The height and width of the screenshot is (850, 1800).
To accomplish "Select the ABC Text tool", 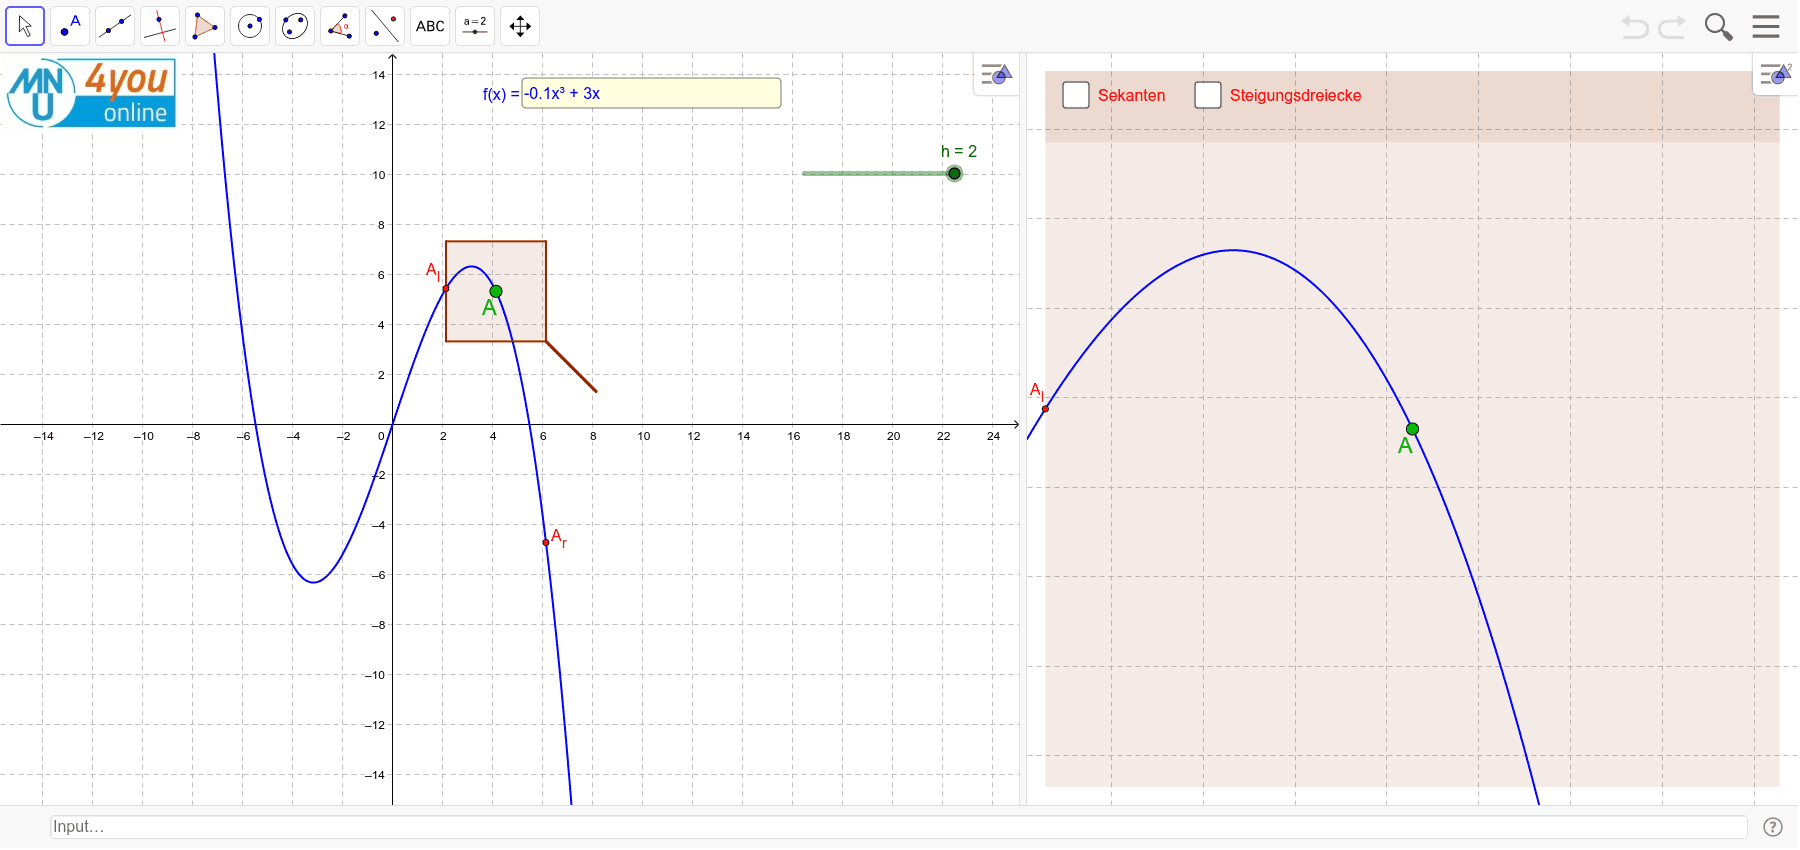I will point(430,26).
